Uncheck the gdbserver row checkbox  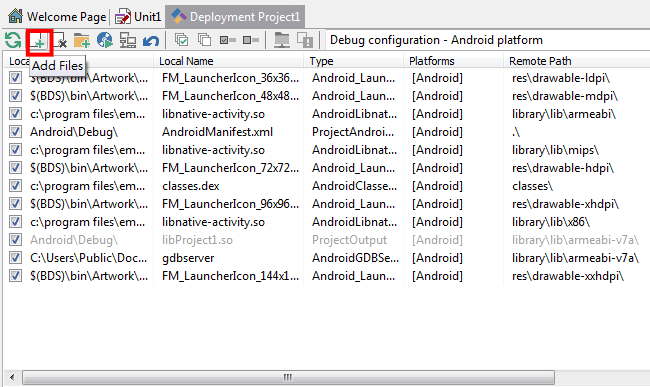15,258
